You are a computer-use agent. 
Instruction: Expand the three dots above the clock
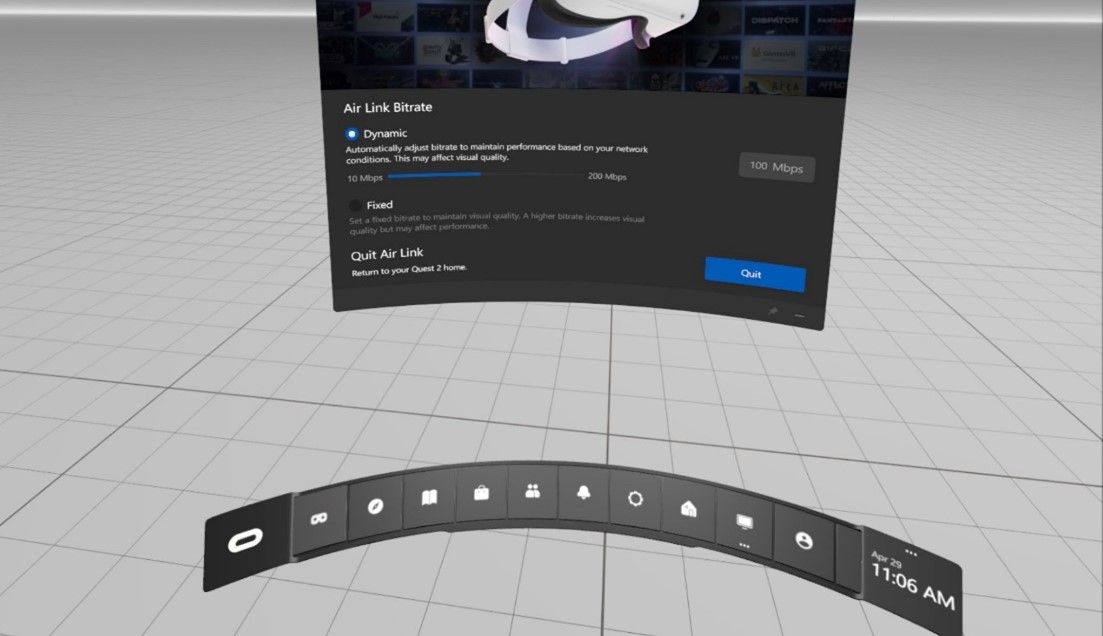click(910, 551)
